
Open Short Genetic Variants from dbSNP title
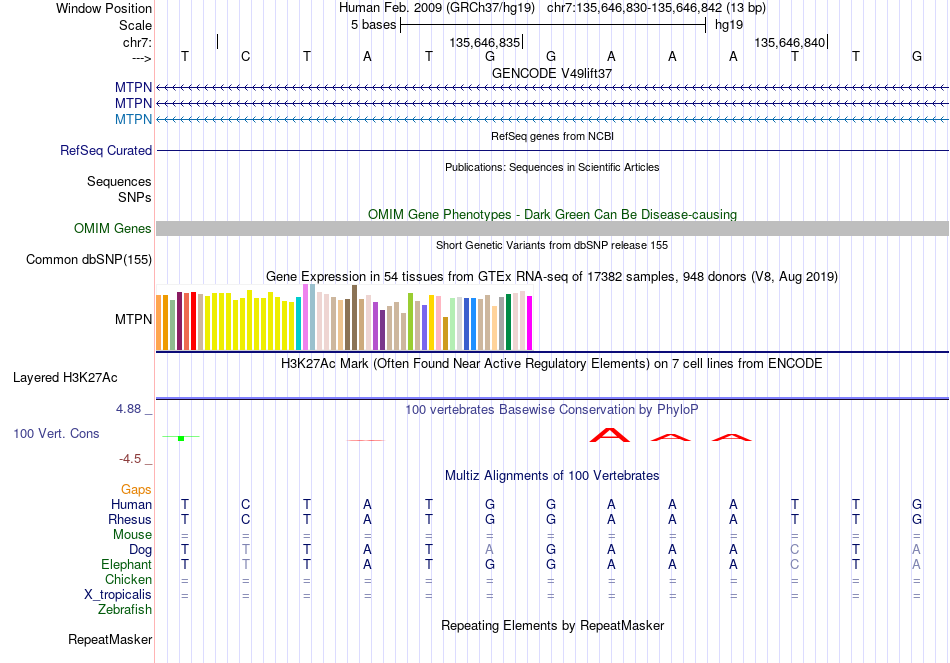click(552, 245)
